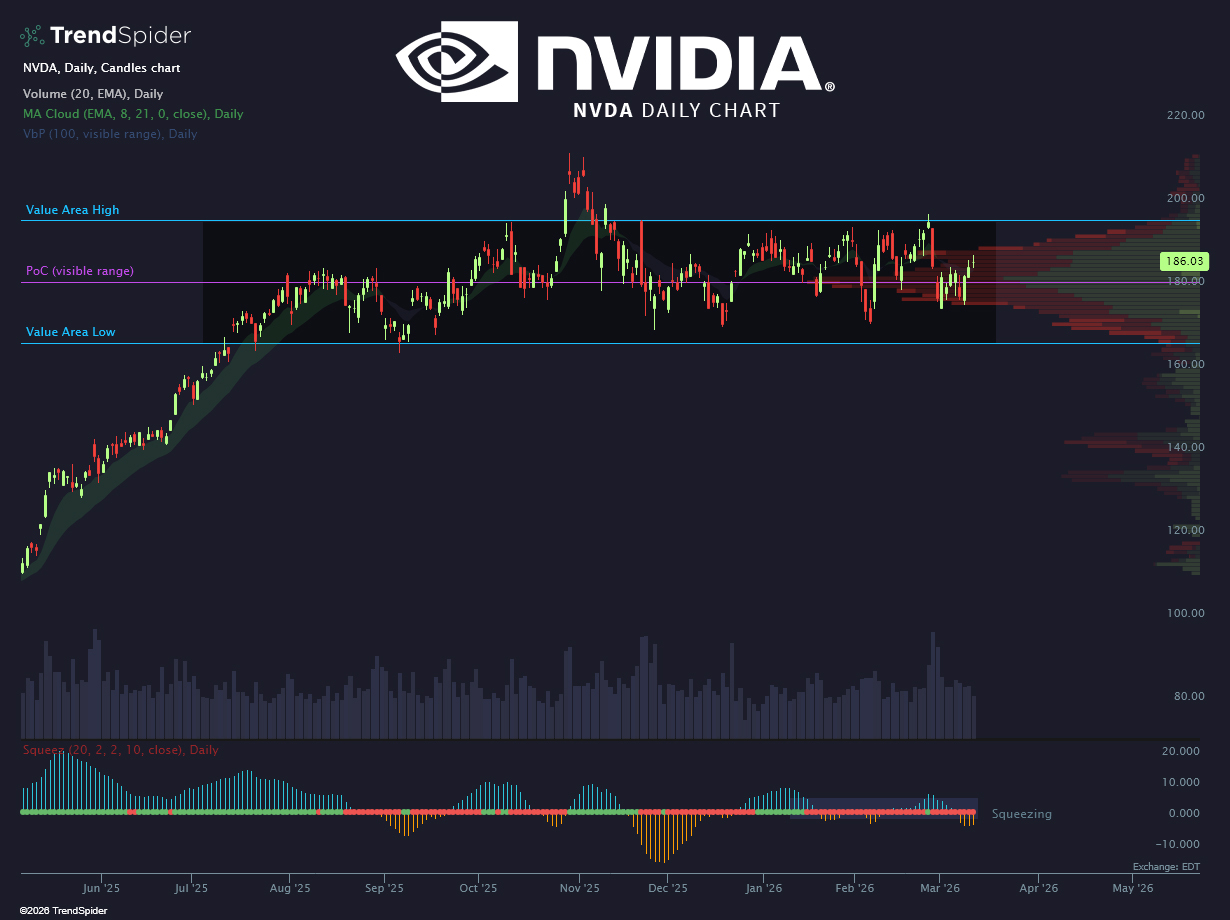Viewport: 1230px width, 920px height.
Task: Click the 'Value Area Low' line label
Action: pos(71,332)
